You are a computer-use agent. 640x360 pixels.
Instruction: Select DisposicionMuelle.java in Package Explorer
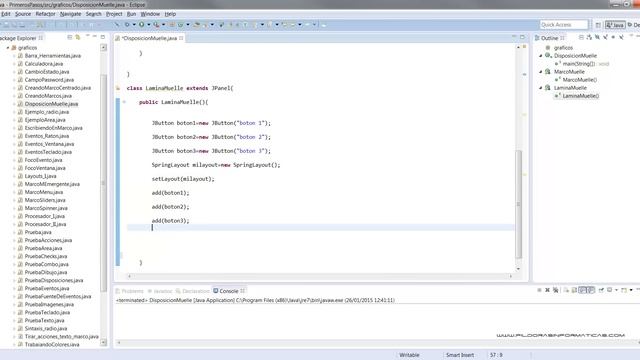tap(51, 104)
